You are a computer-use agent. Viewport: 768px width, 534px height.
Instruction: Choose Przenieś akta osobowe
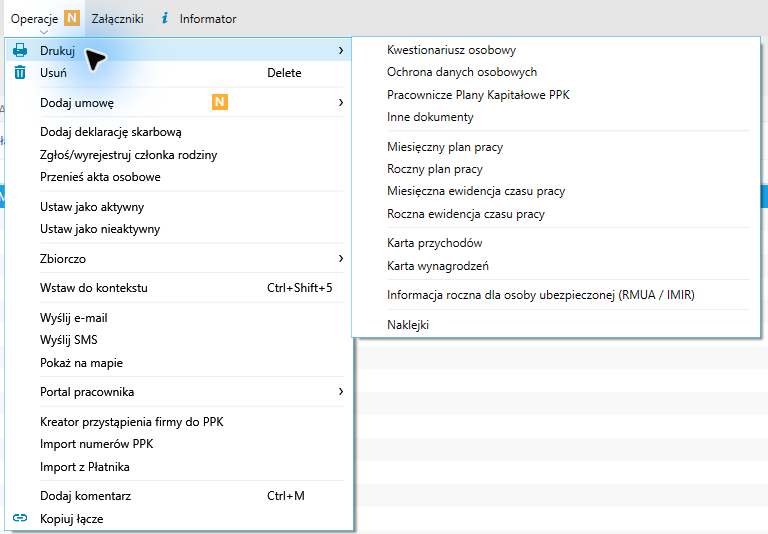pos(179,177)
